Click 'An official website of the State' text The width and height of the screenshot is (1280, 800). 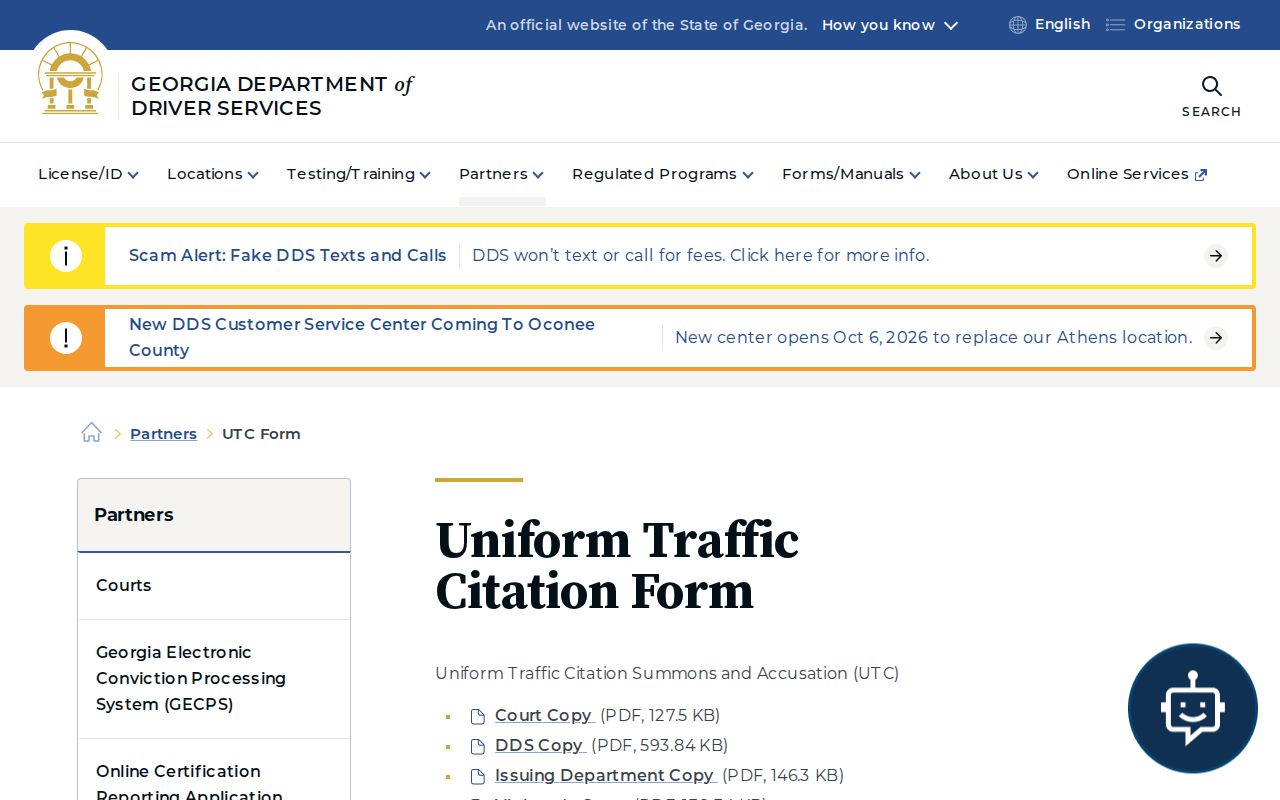pos(647,25)
